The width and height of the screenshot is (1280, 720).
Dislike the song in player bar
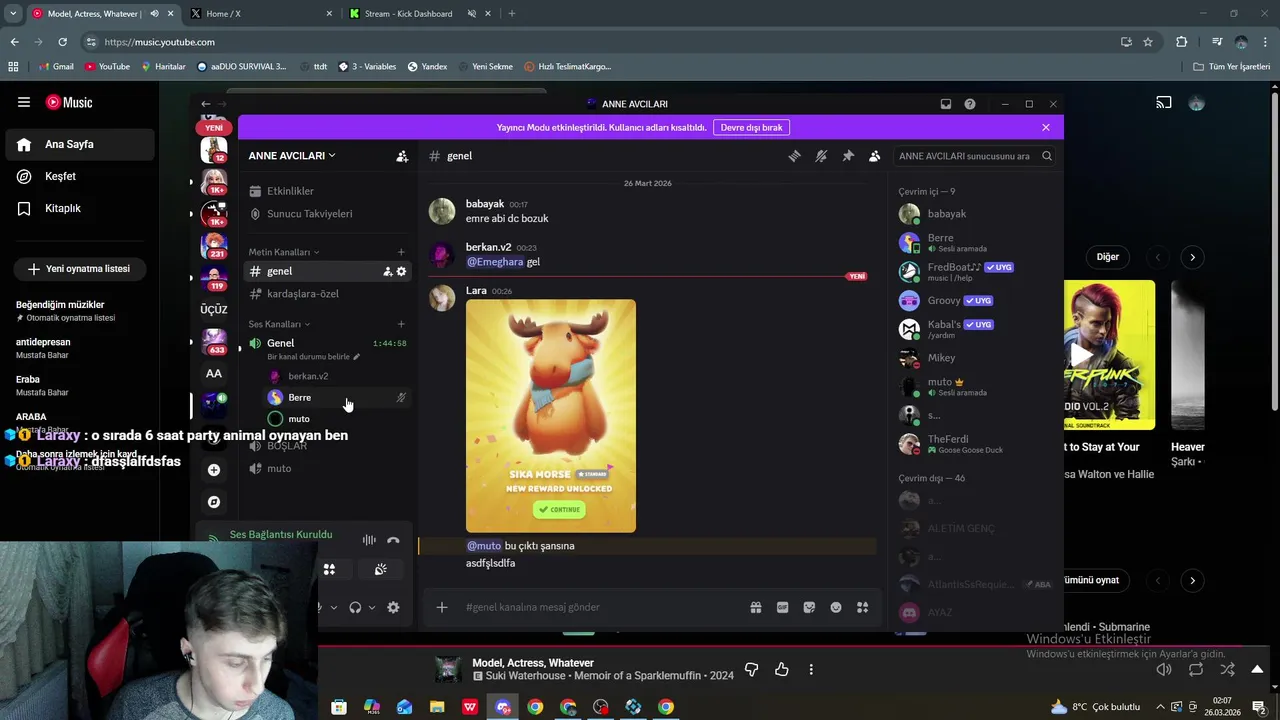(x=752, y=670)
